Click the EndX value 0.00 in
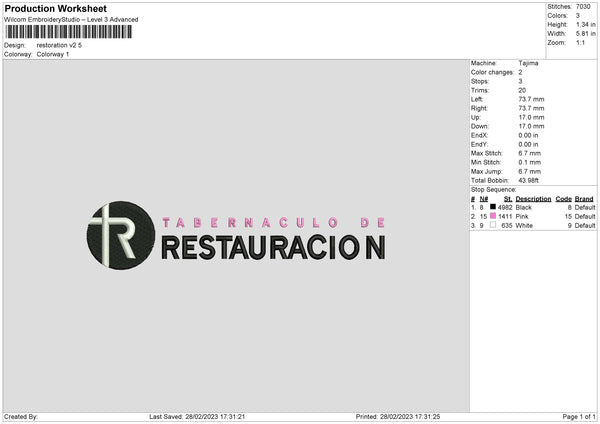Viewport: 600px width, 424px height. 528,135
